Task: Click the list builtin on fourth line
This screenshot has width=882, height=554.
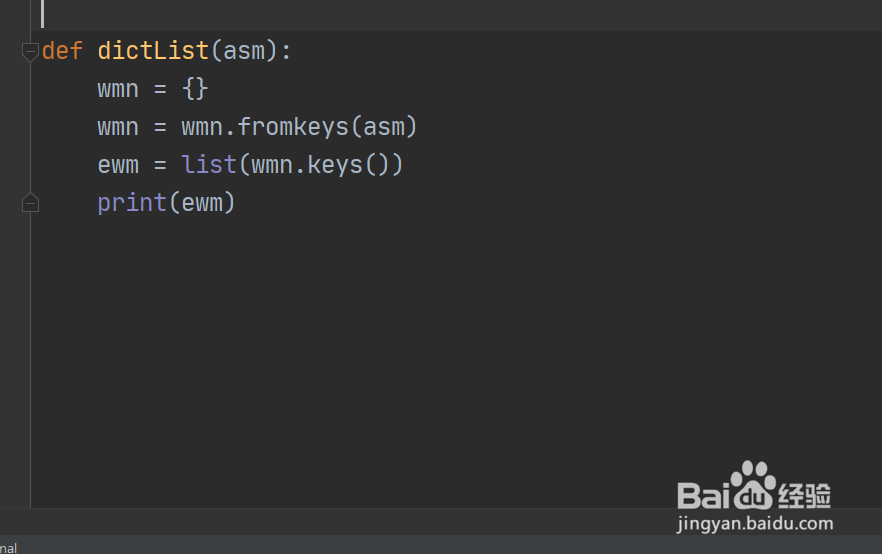Action: pos(209,165)
